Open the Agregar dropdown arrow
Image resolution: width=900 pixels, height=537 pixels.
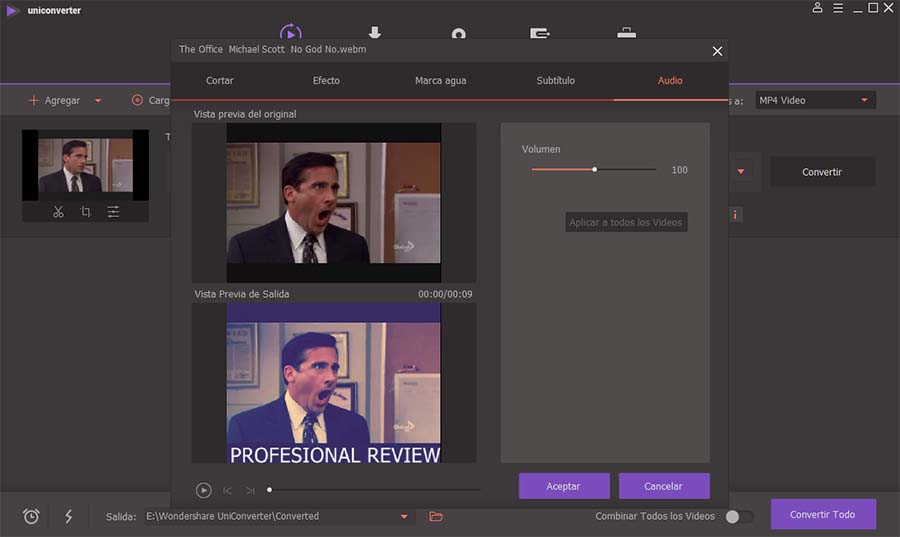(x=98, y=100)
